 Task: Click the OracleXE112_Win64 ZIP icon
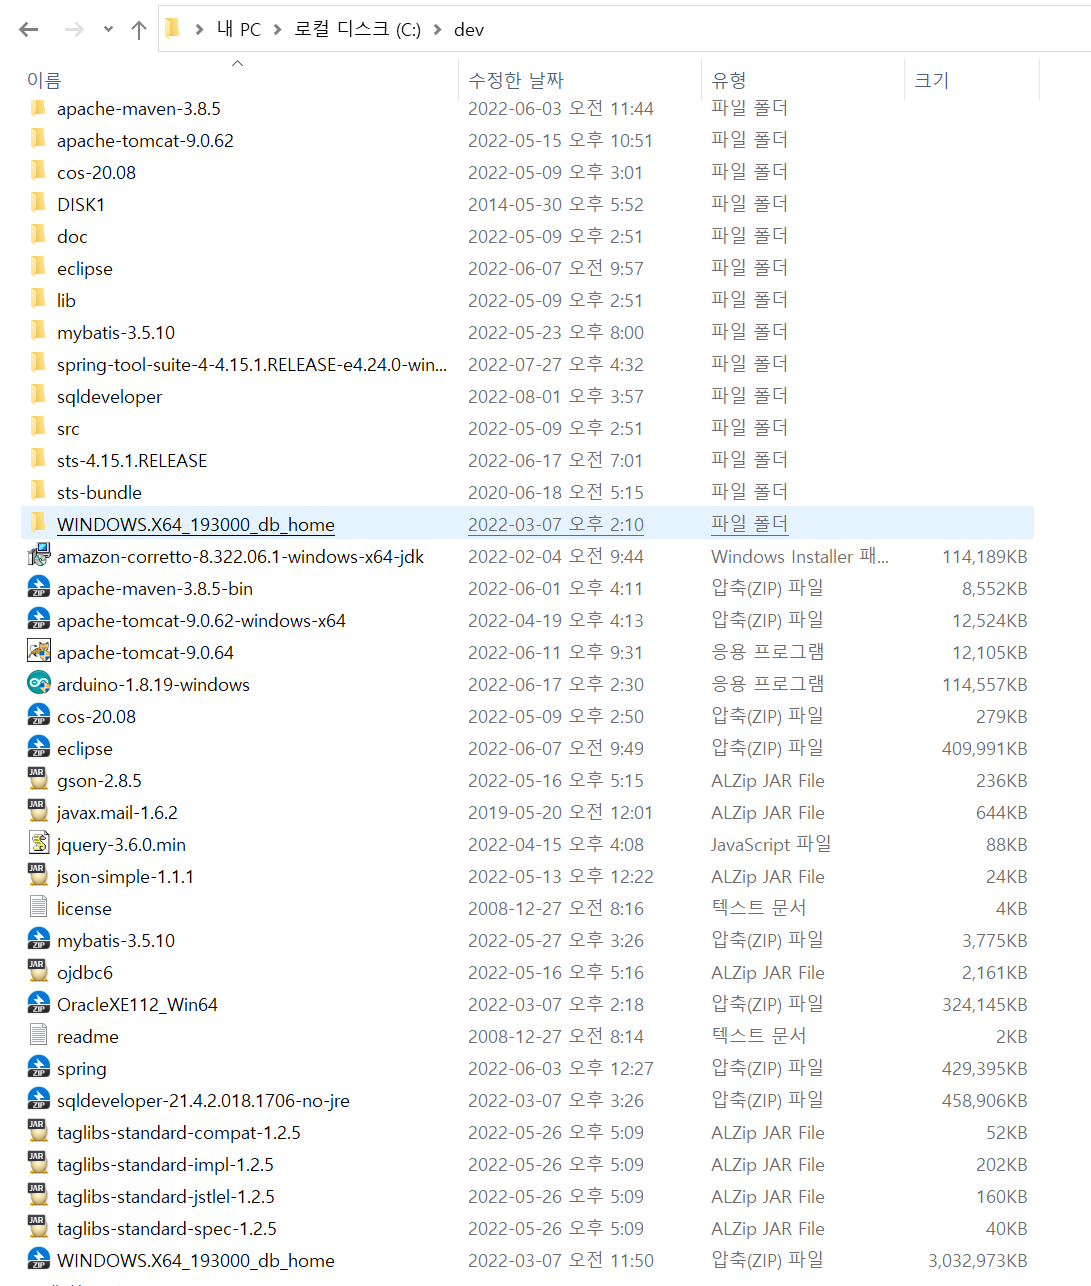38,1004
